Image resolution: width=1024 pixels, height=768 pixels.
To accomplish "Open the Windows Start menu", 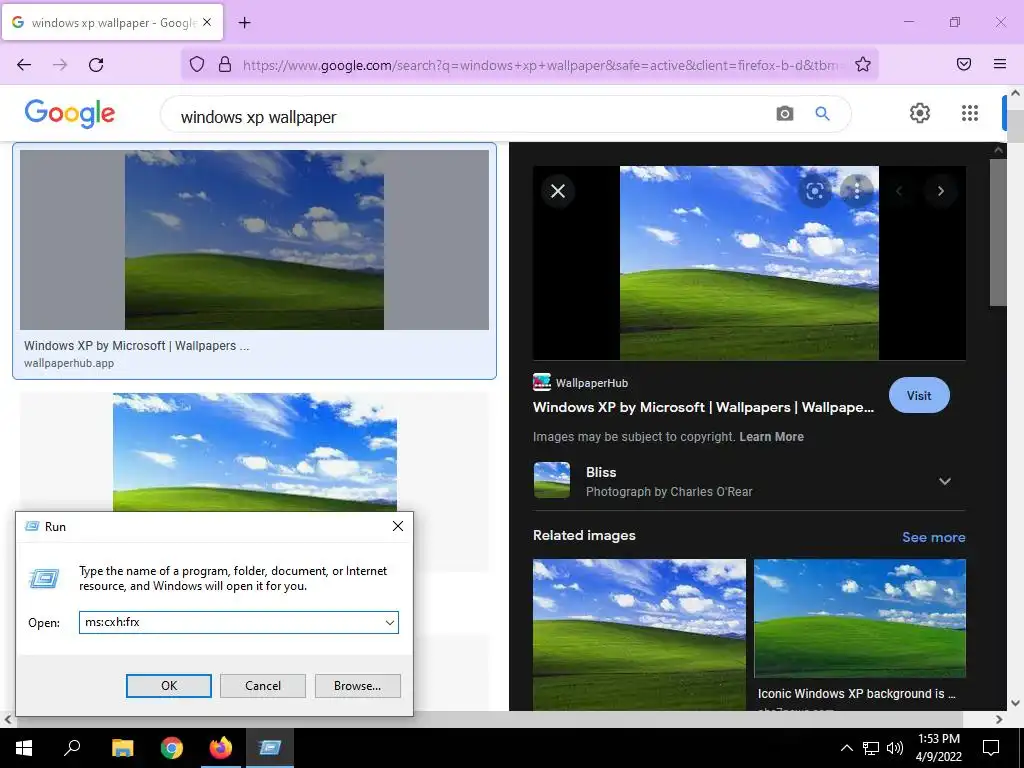I will (x=24, y=748).
